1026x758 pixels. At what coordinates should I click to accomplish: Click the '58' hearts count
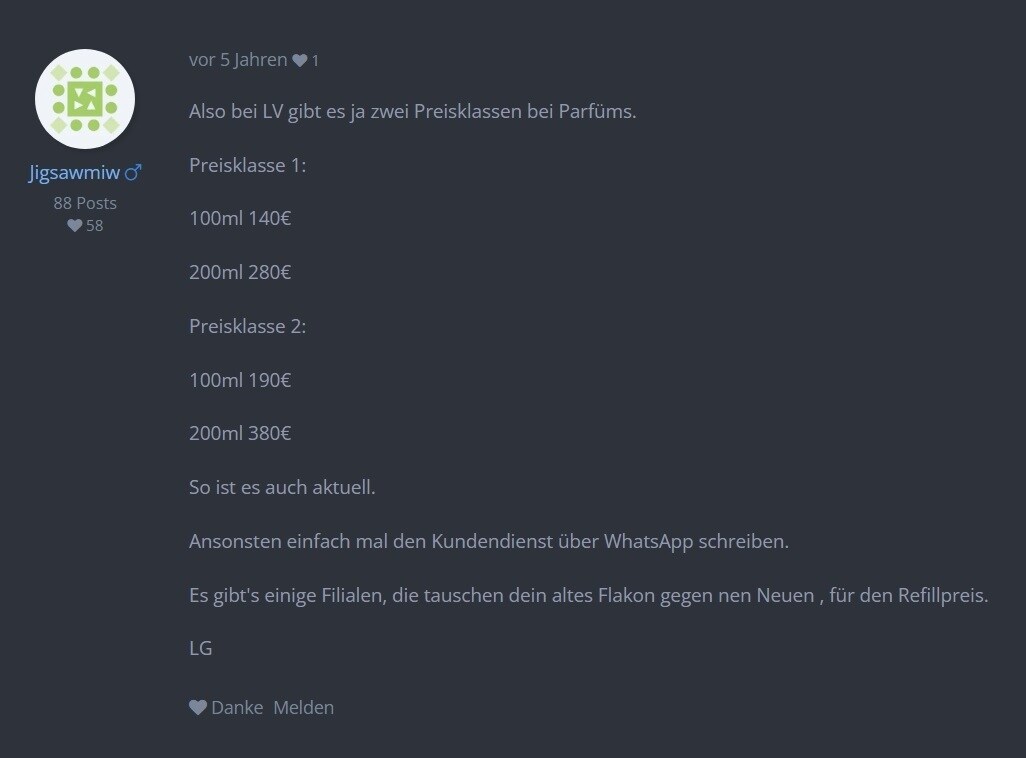coord(95,225)
